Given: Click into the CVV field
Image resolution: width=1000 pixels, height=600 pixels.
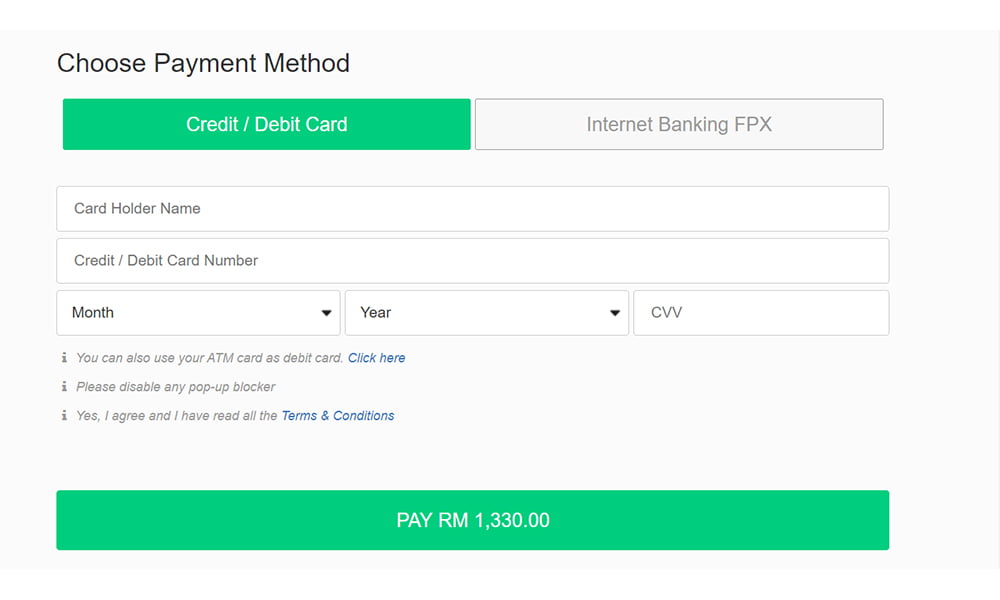Looking at the screenshot, I should click(761, 313).
